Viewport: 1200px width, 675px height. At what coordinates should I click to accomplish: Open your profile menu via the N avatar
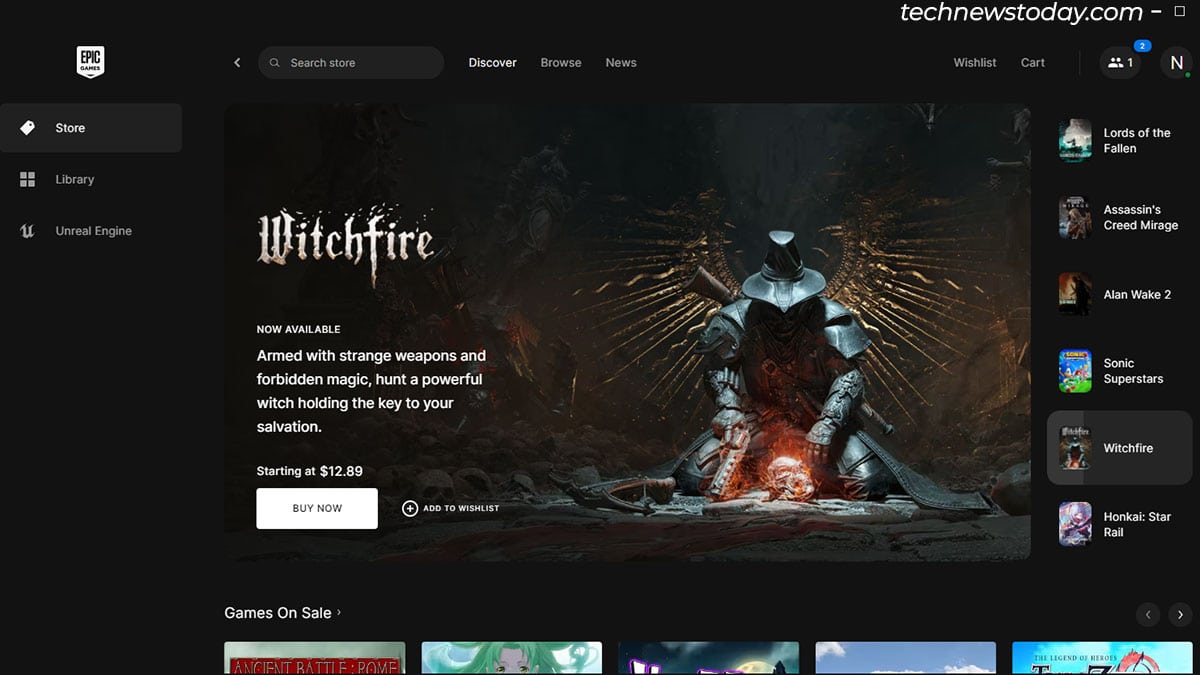[1176, 62]
